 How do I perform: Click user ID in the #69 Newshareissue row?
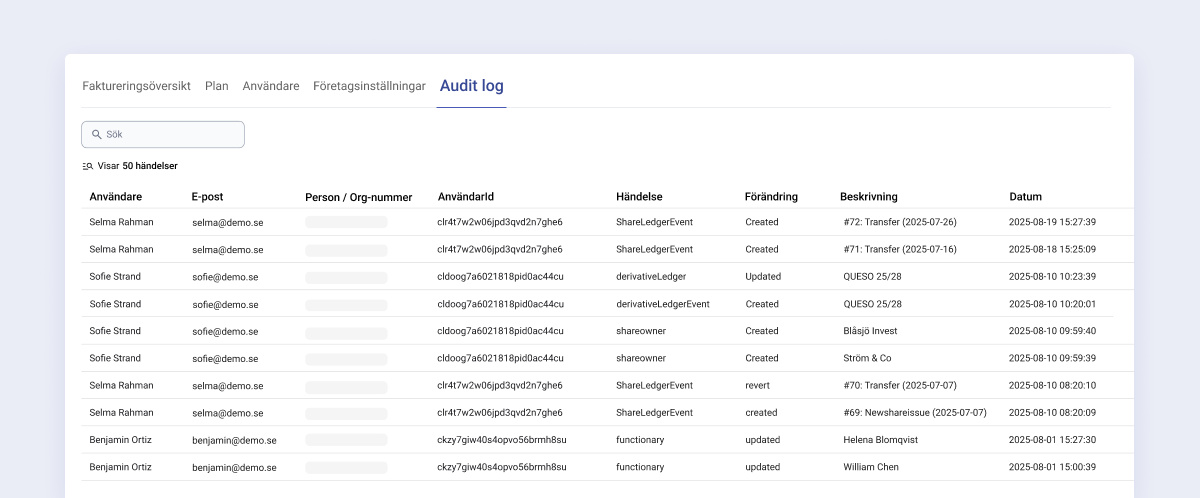[500, 412]
